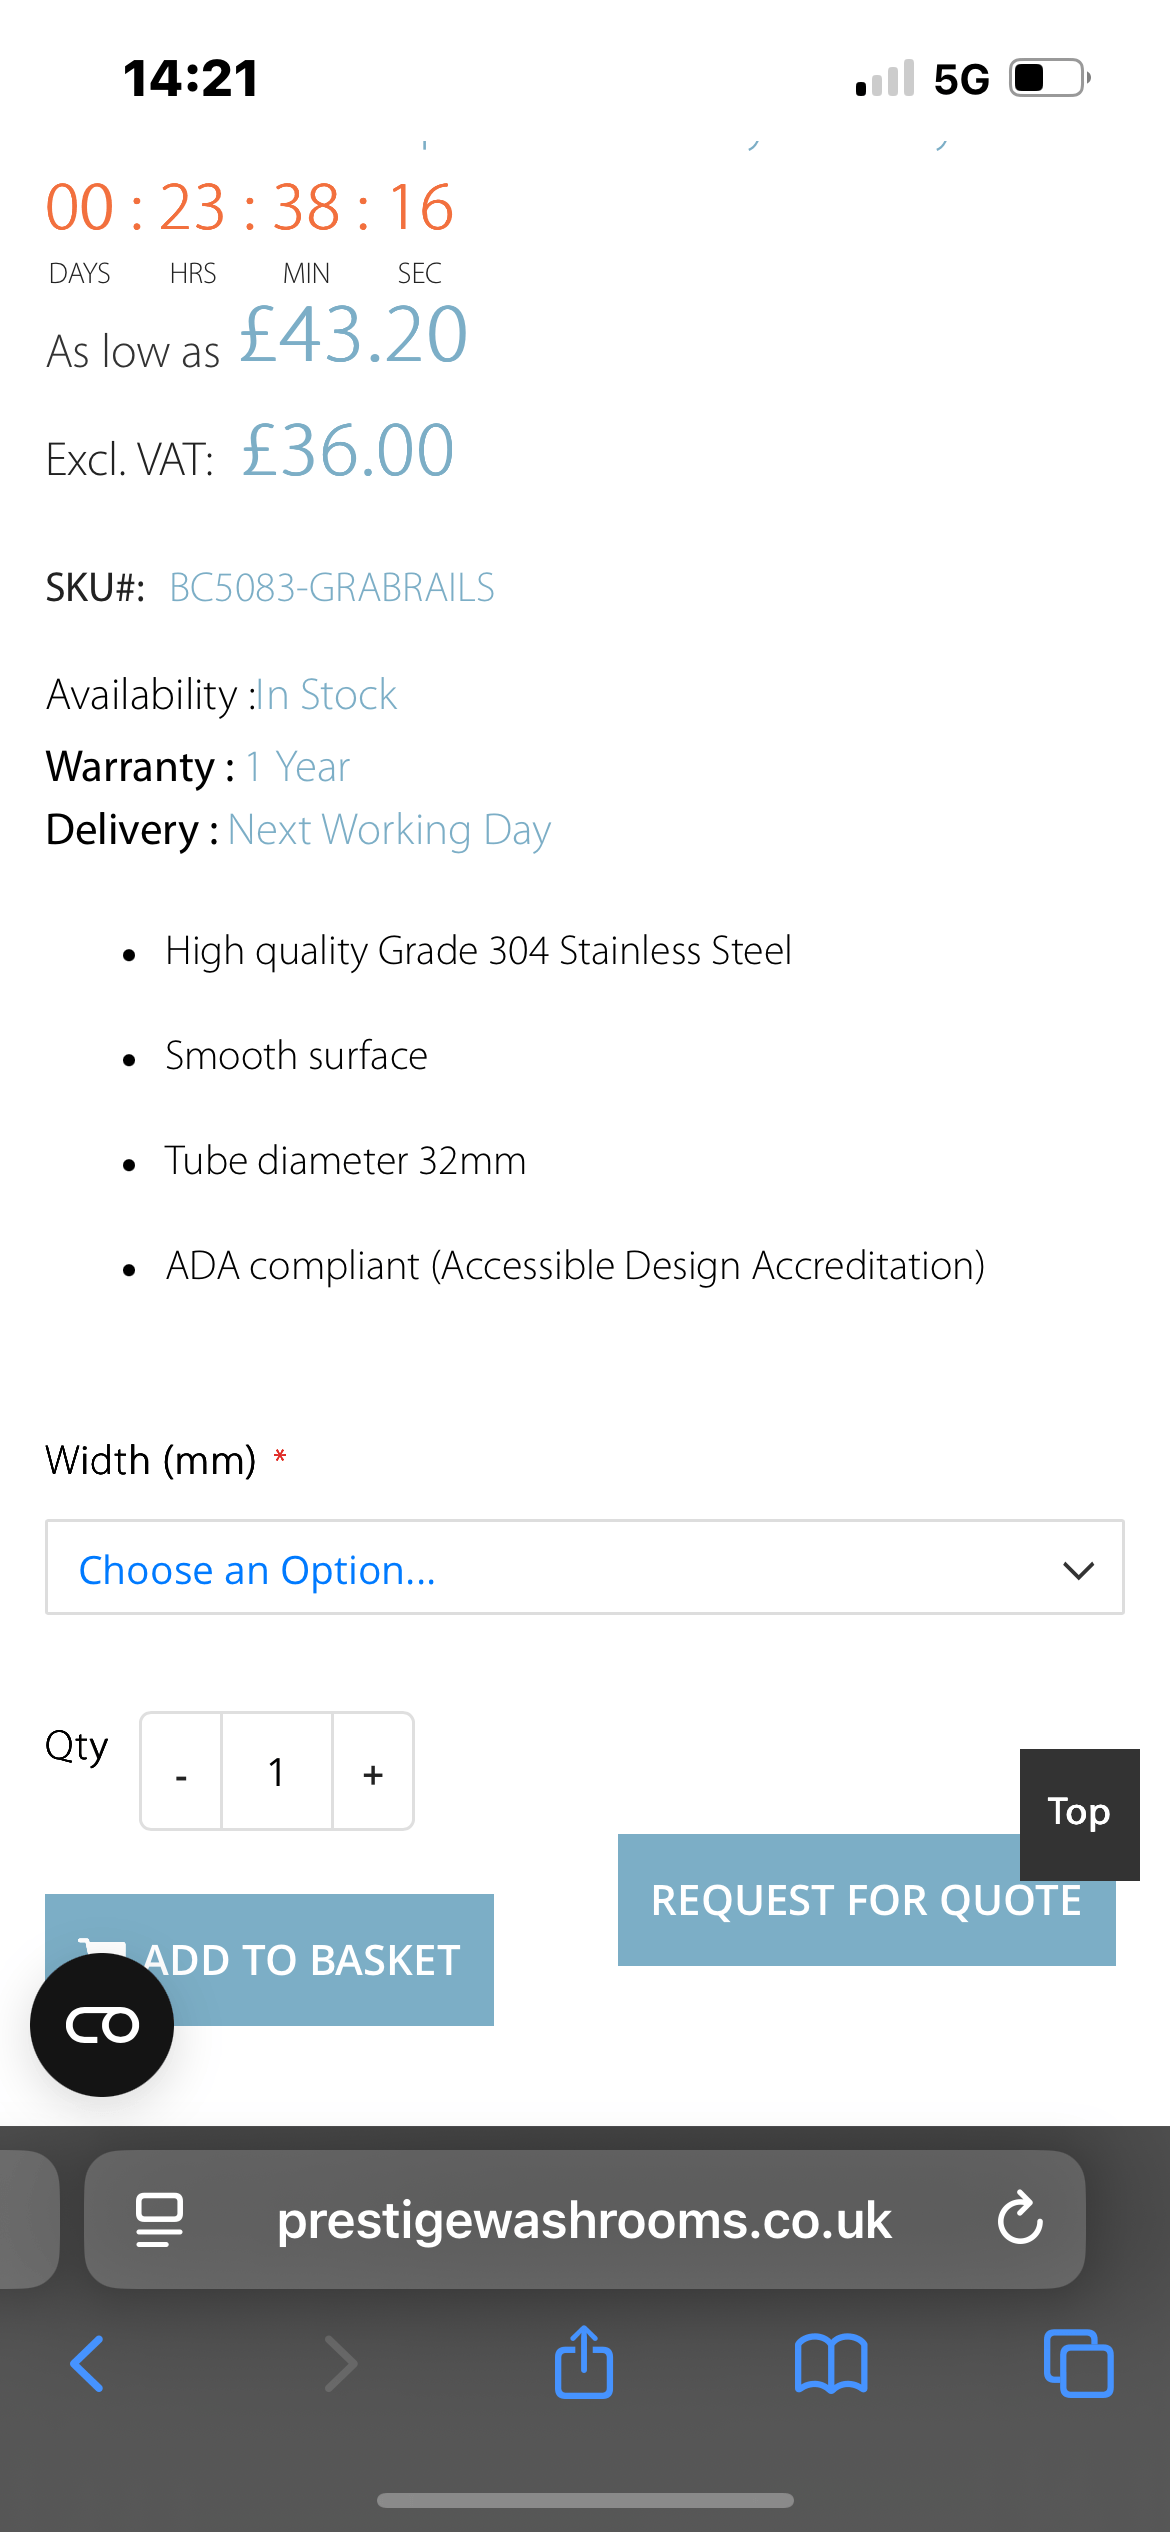Open the page settings menu icon
The width and height of the screenshot is (1170, 2532).
159,2219
